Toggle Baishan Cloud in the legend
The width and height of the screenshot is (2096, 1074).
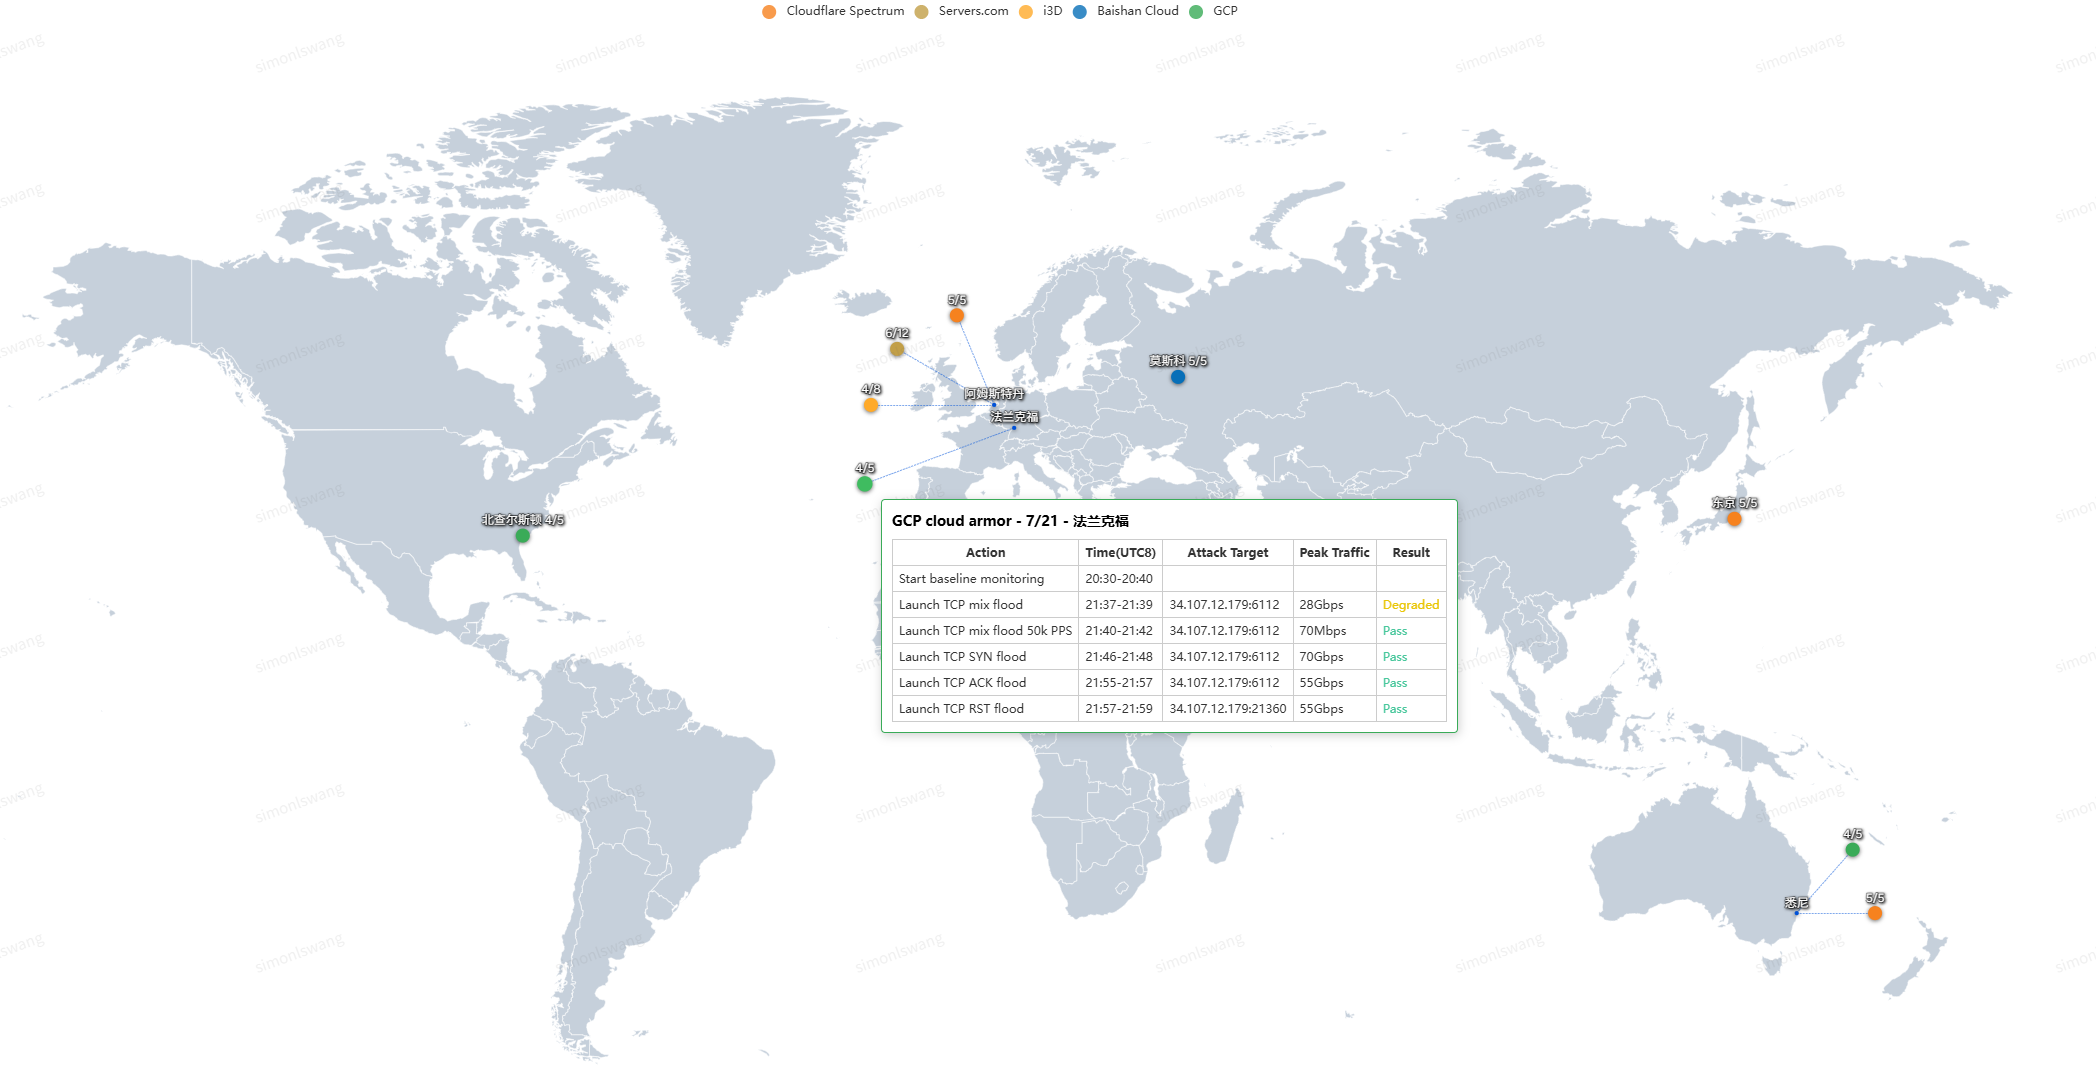(1126, 11)
